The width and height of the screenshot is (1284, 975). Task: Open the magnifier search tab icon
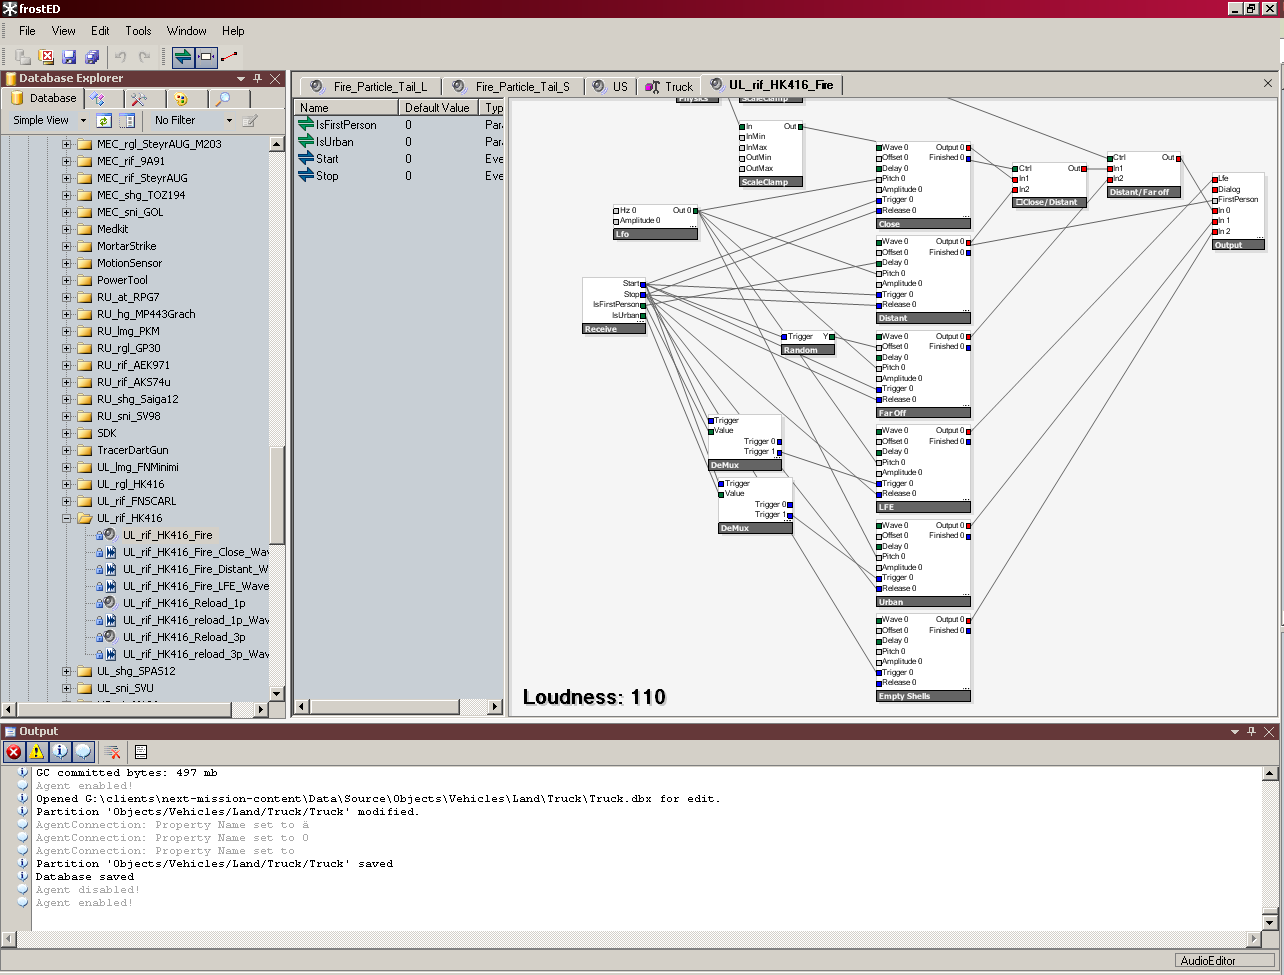(x=224, y=99)
